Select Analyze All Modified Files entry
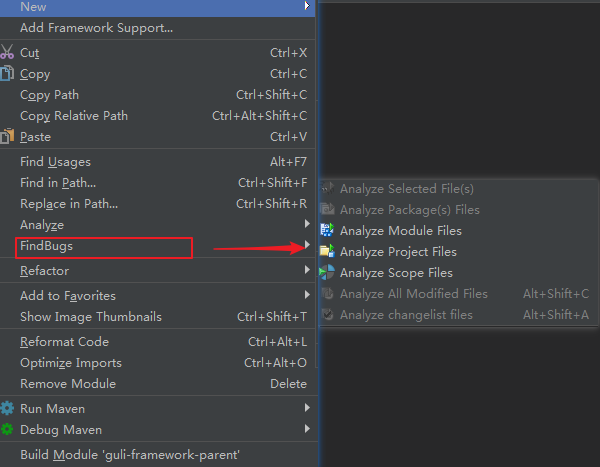Screen dimensions: 600x467 coord(458,294)
